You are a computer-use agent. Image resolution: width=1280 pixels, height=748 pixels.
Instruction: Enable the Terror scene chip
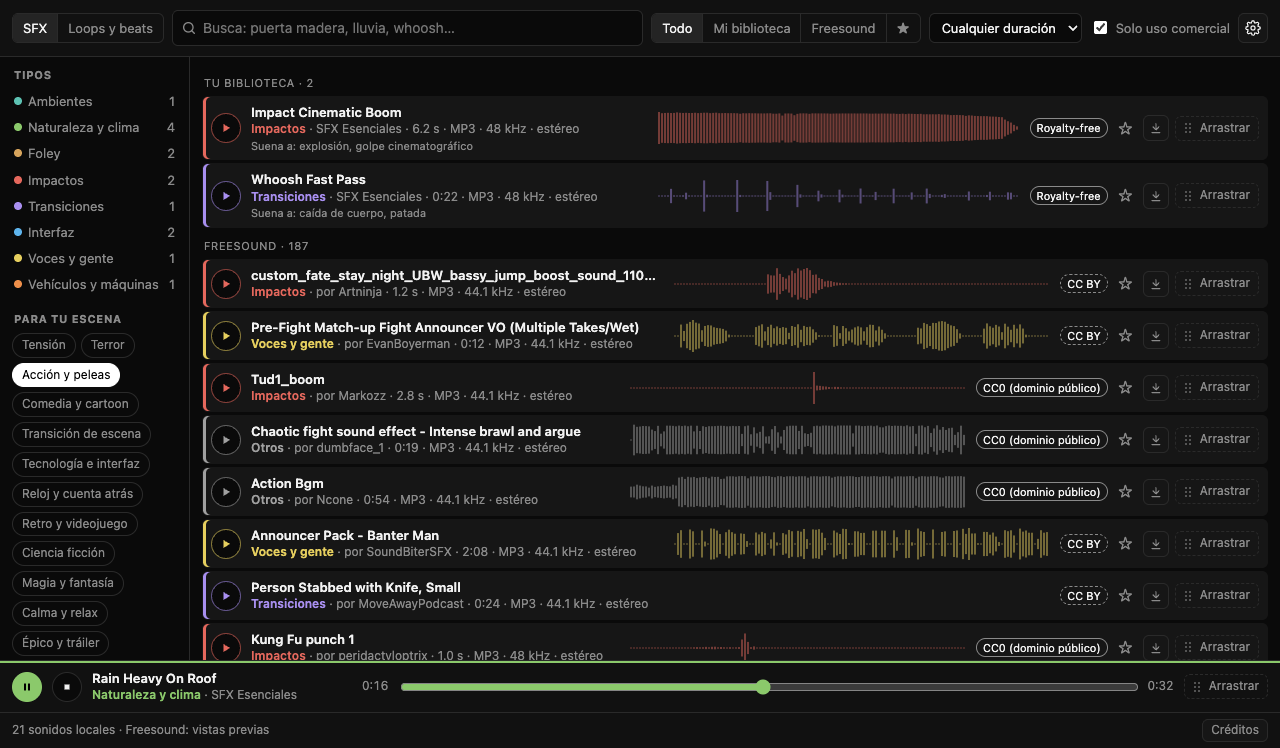[108, 345]
